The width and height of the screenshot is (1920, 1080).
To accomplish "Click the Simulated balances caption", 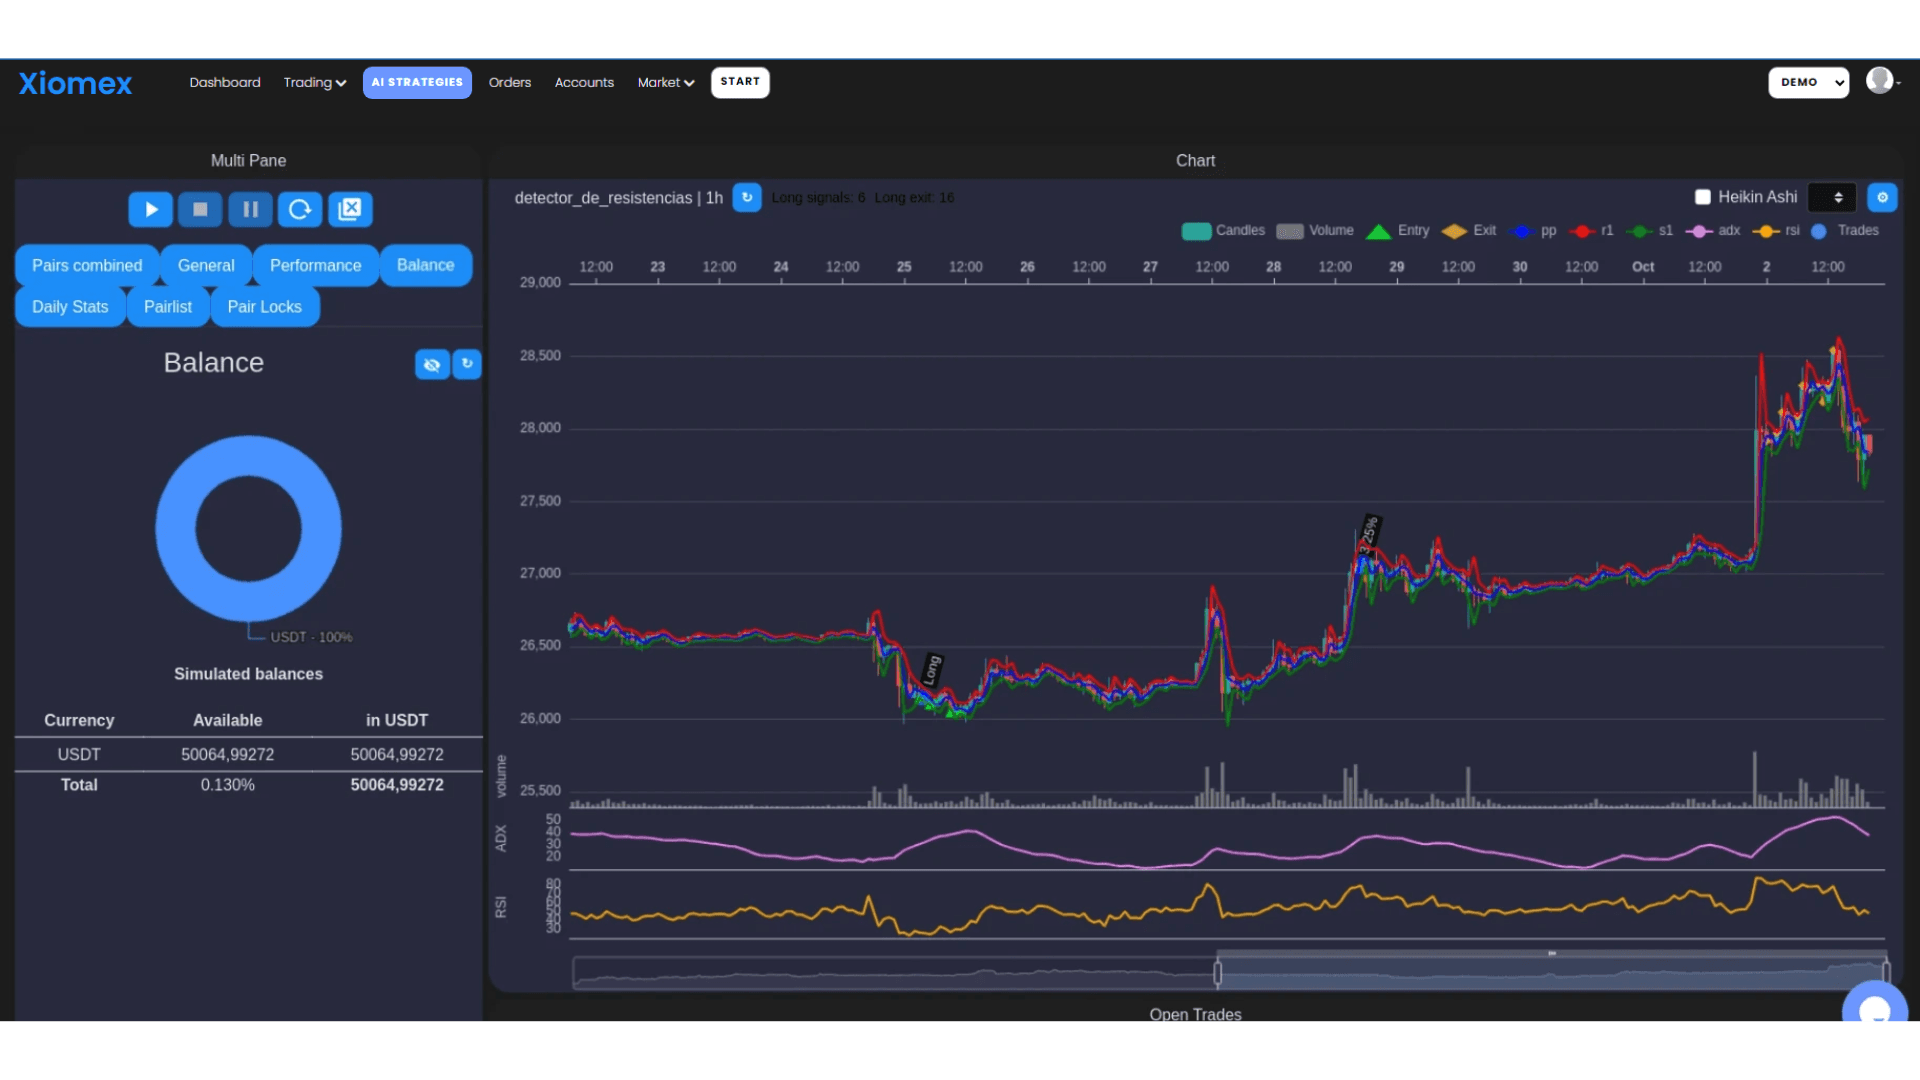I will tap(248, 674).
